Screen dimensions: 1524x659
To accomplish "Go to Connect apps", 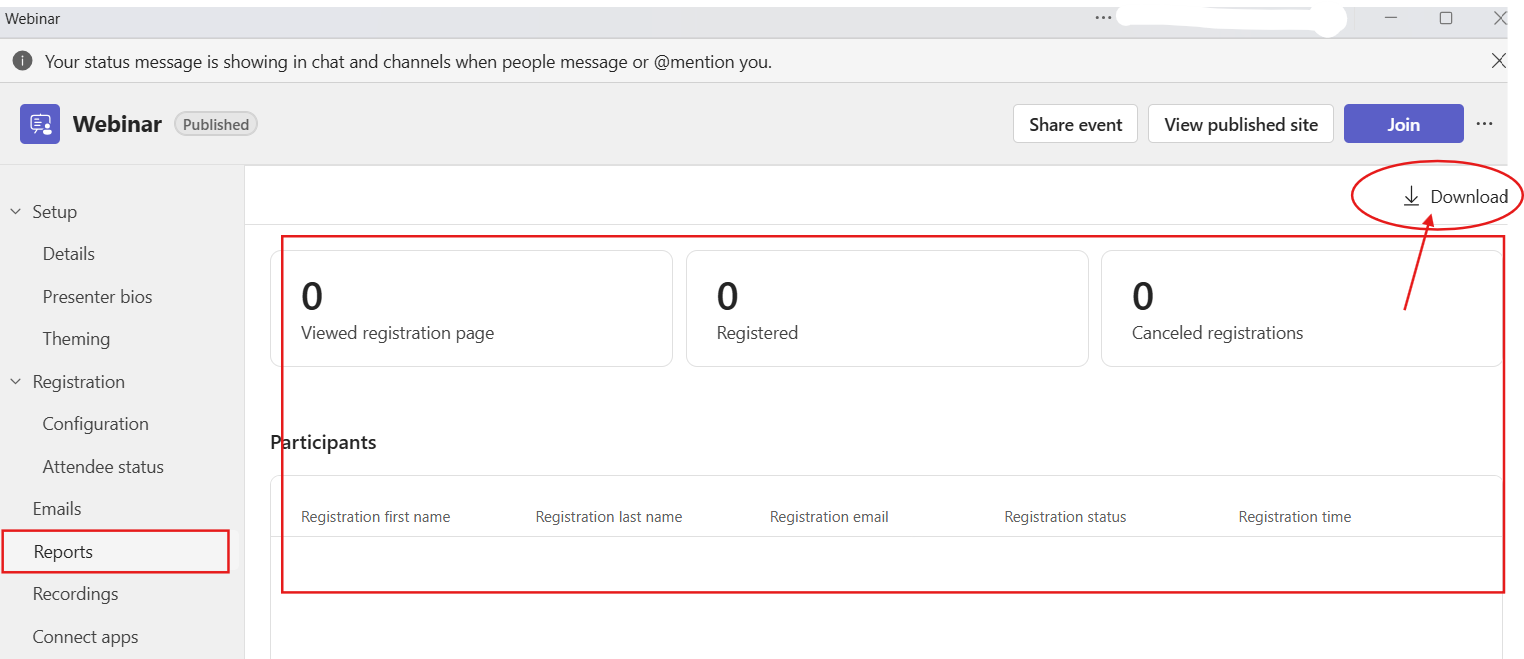I will pyautogui.click(x=85, y=637).
